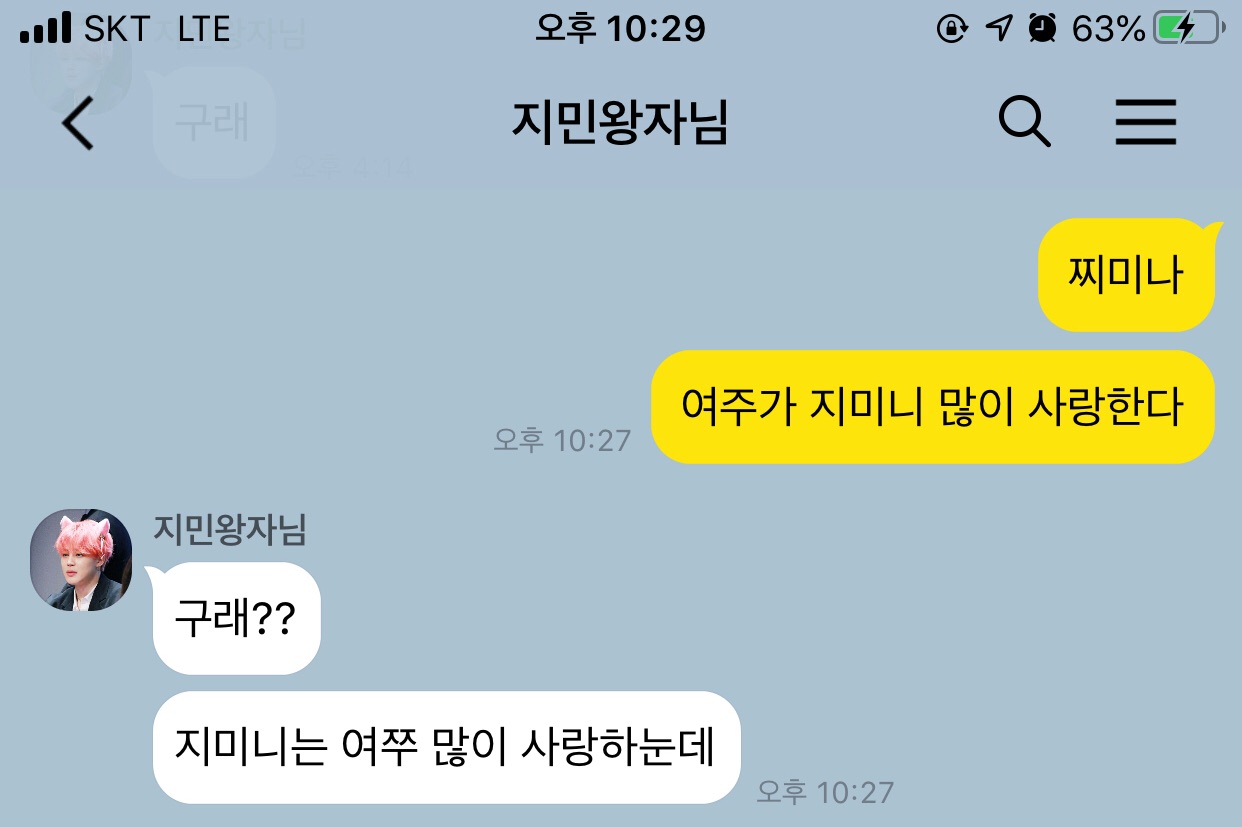Viewport: 1242px width, 827px height.
Task: Select the 여주가 지미니 많이 사랑한다 bubble
Action: (x=932, y=407)
